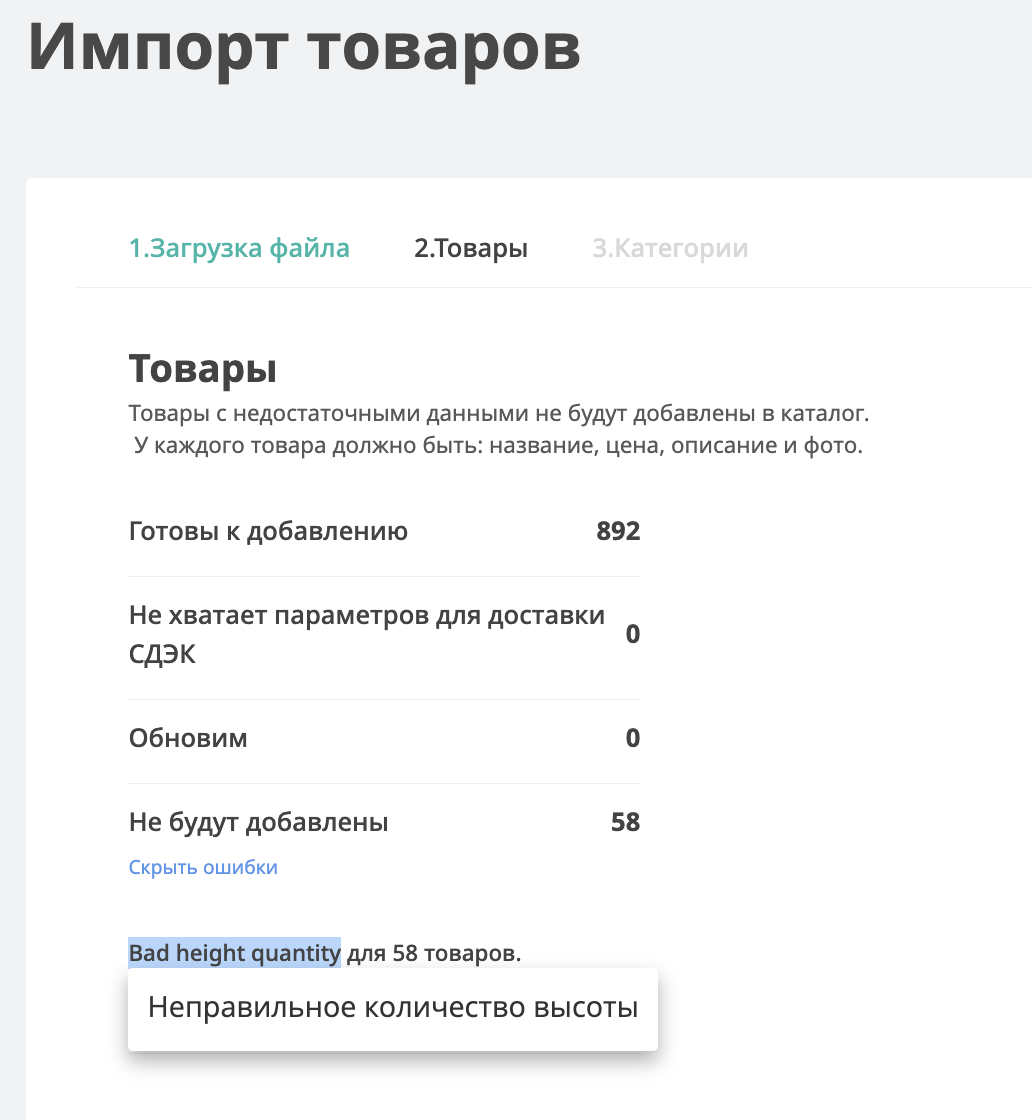Click the "Товары" section heading
This screenshot has width=1032, height=1120.
pos(203,369)
